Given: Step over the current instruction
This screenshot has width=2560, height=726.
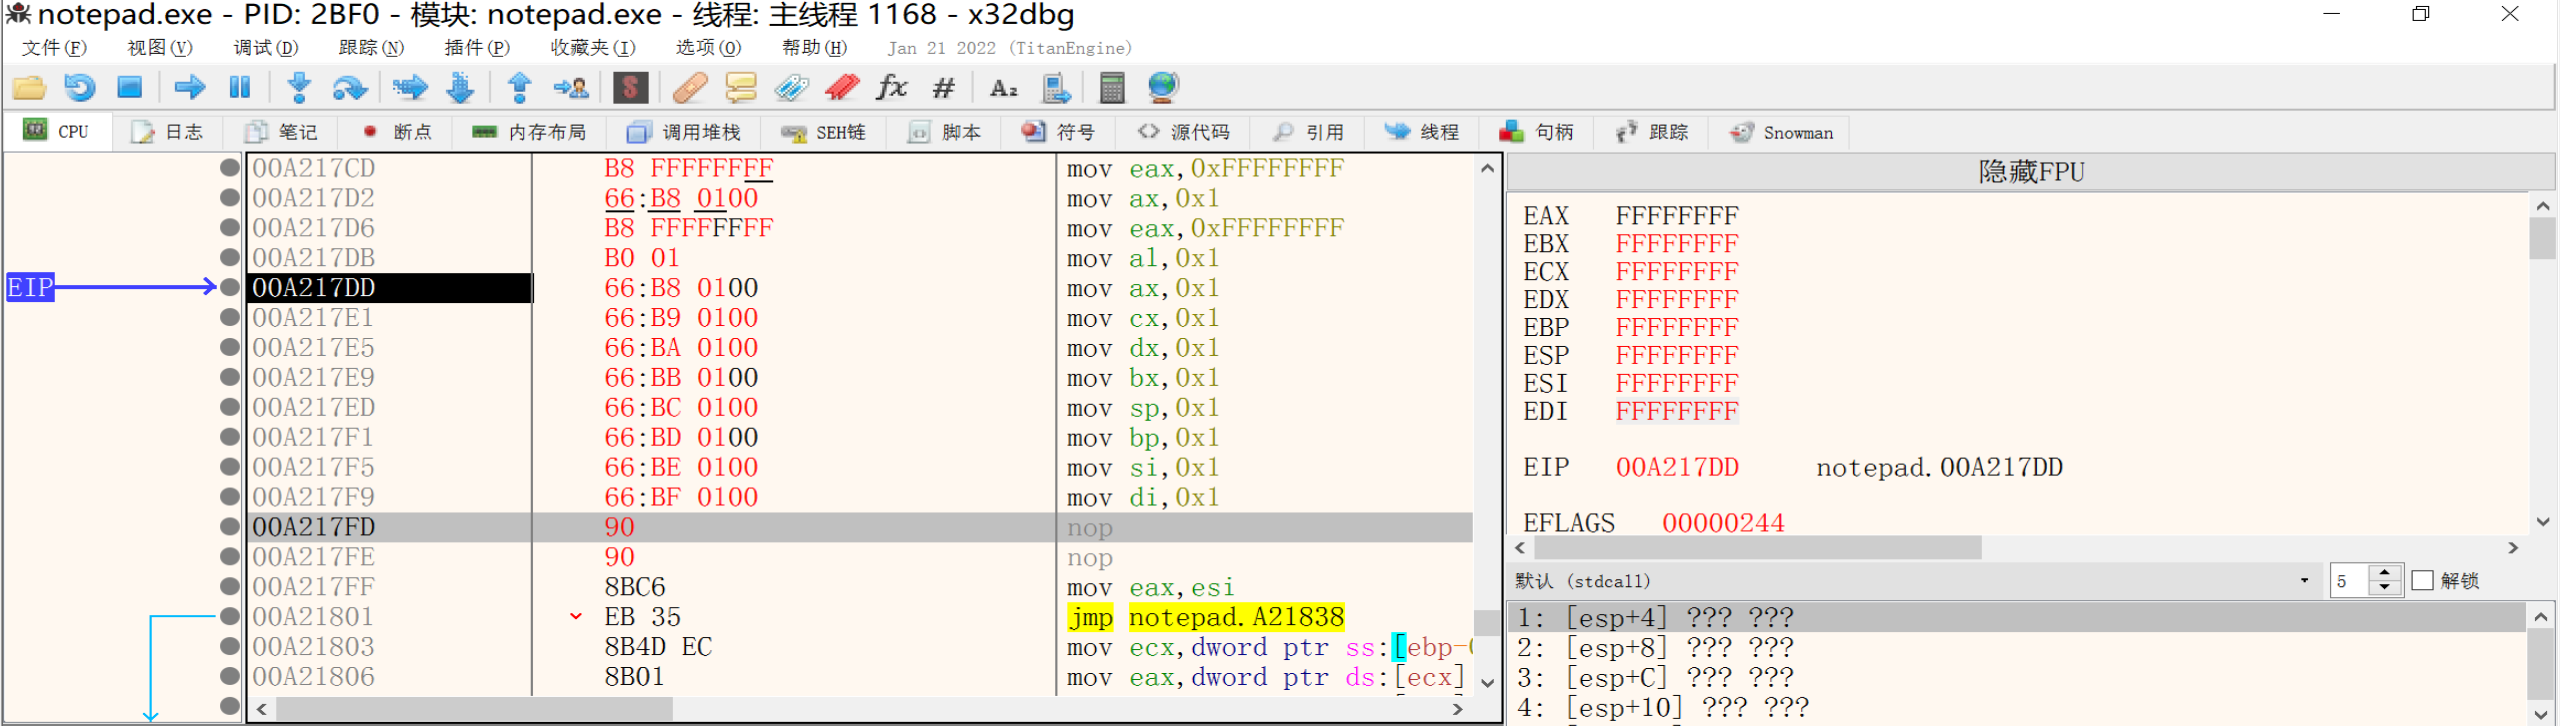Looking at the screenshot, I should [x=349, y=88].
